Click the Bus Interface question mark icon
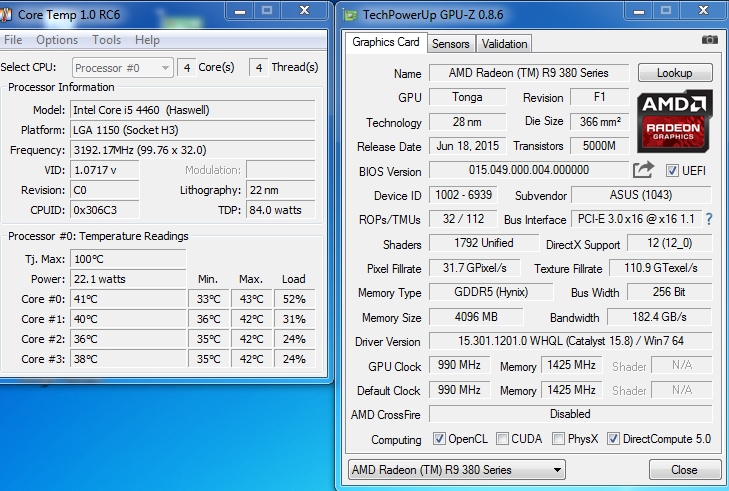Viewport: 729px width, 491px height. (x=709, y=219)
